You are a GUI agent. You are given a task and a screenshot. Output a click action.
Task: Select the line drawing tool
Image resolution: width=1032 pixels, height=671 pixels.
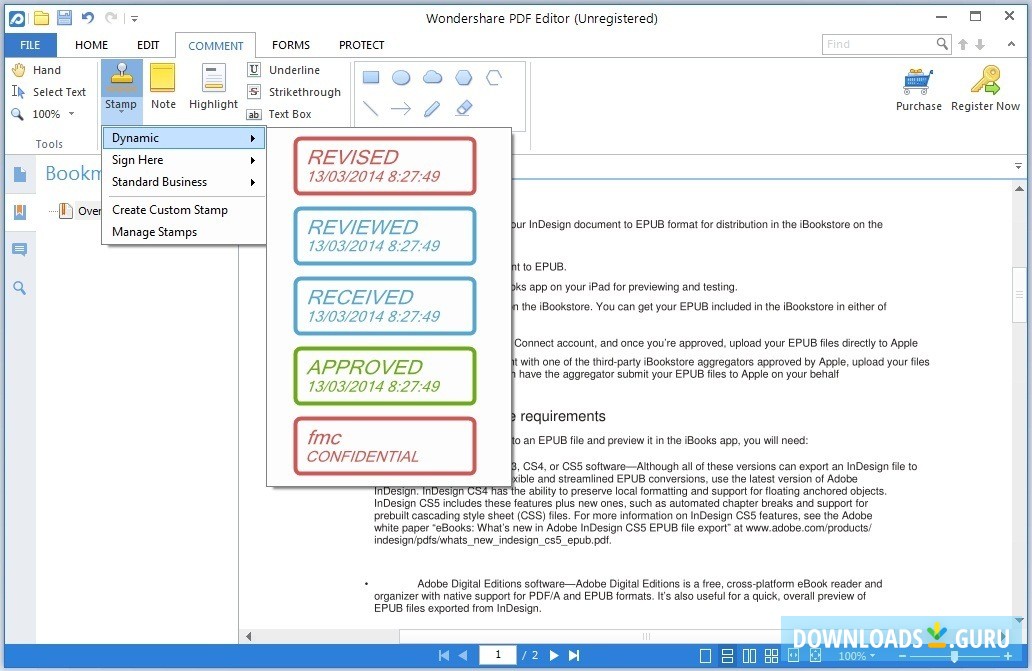pos(371,108)
